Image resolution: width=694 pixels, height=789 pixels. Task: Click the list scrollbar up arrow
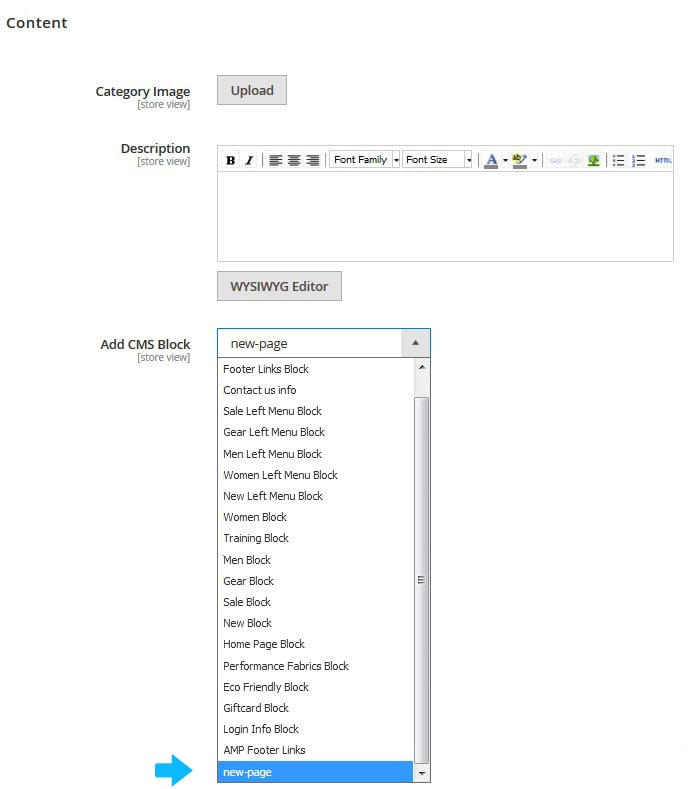pyautogui.click(x=422, y=367)
